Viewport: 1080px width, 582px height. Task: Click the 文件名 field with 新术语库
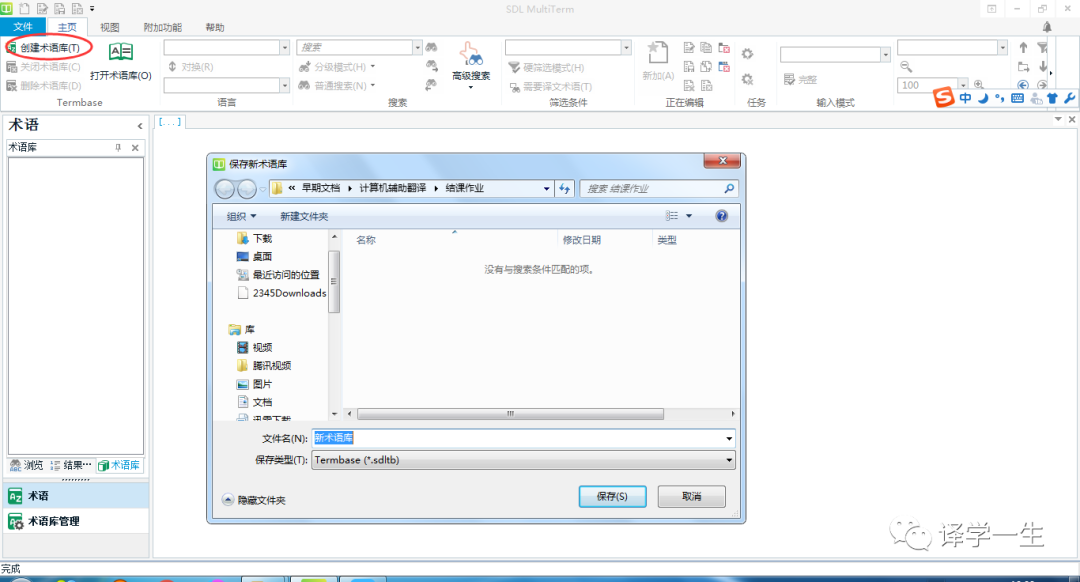(x=523, y=438)
